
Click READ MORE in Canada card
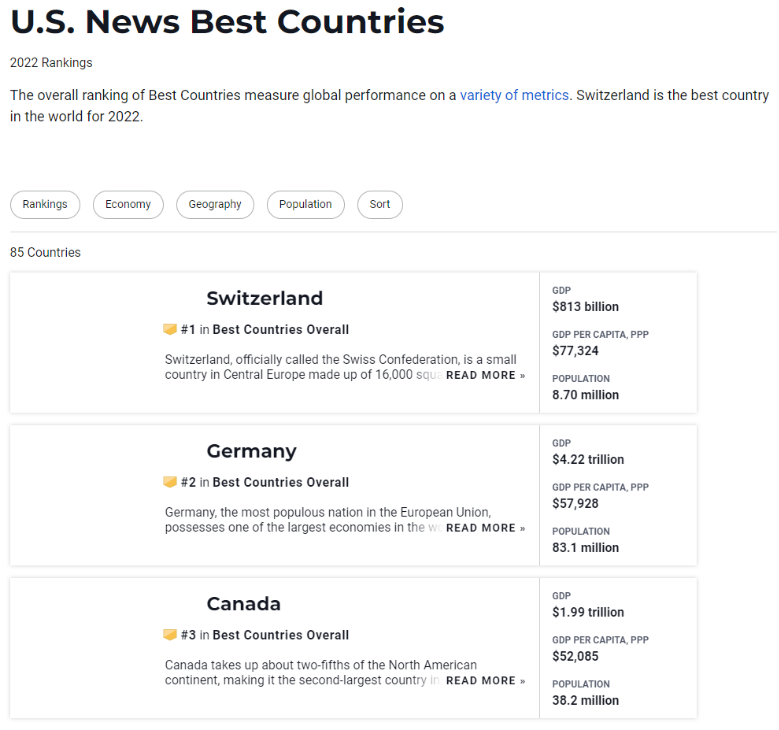pyautogui.click(x=485, y=680)
